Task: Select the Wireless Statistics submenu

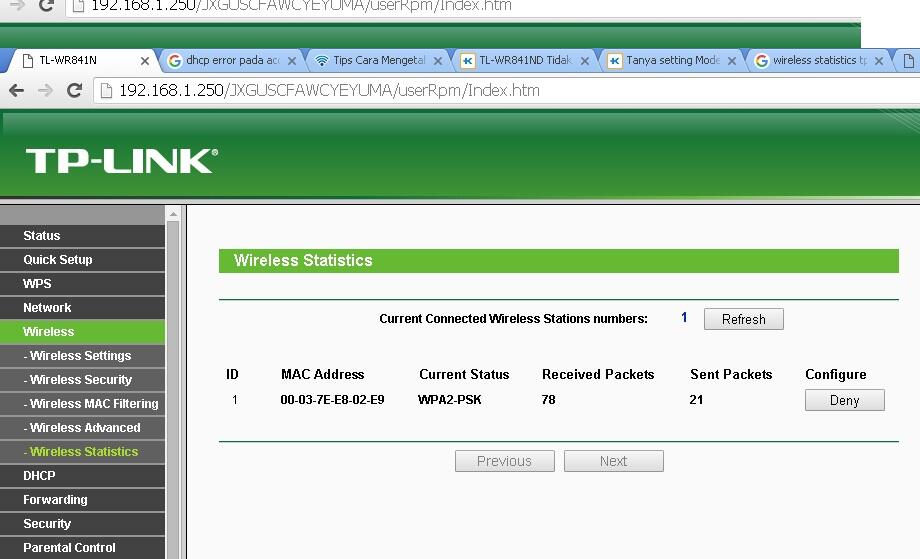Action: tap(82, 452)
